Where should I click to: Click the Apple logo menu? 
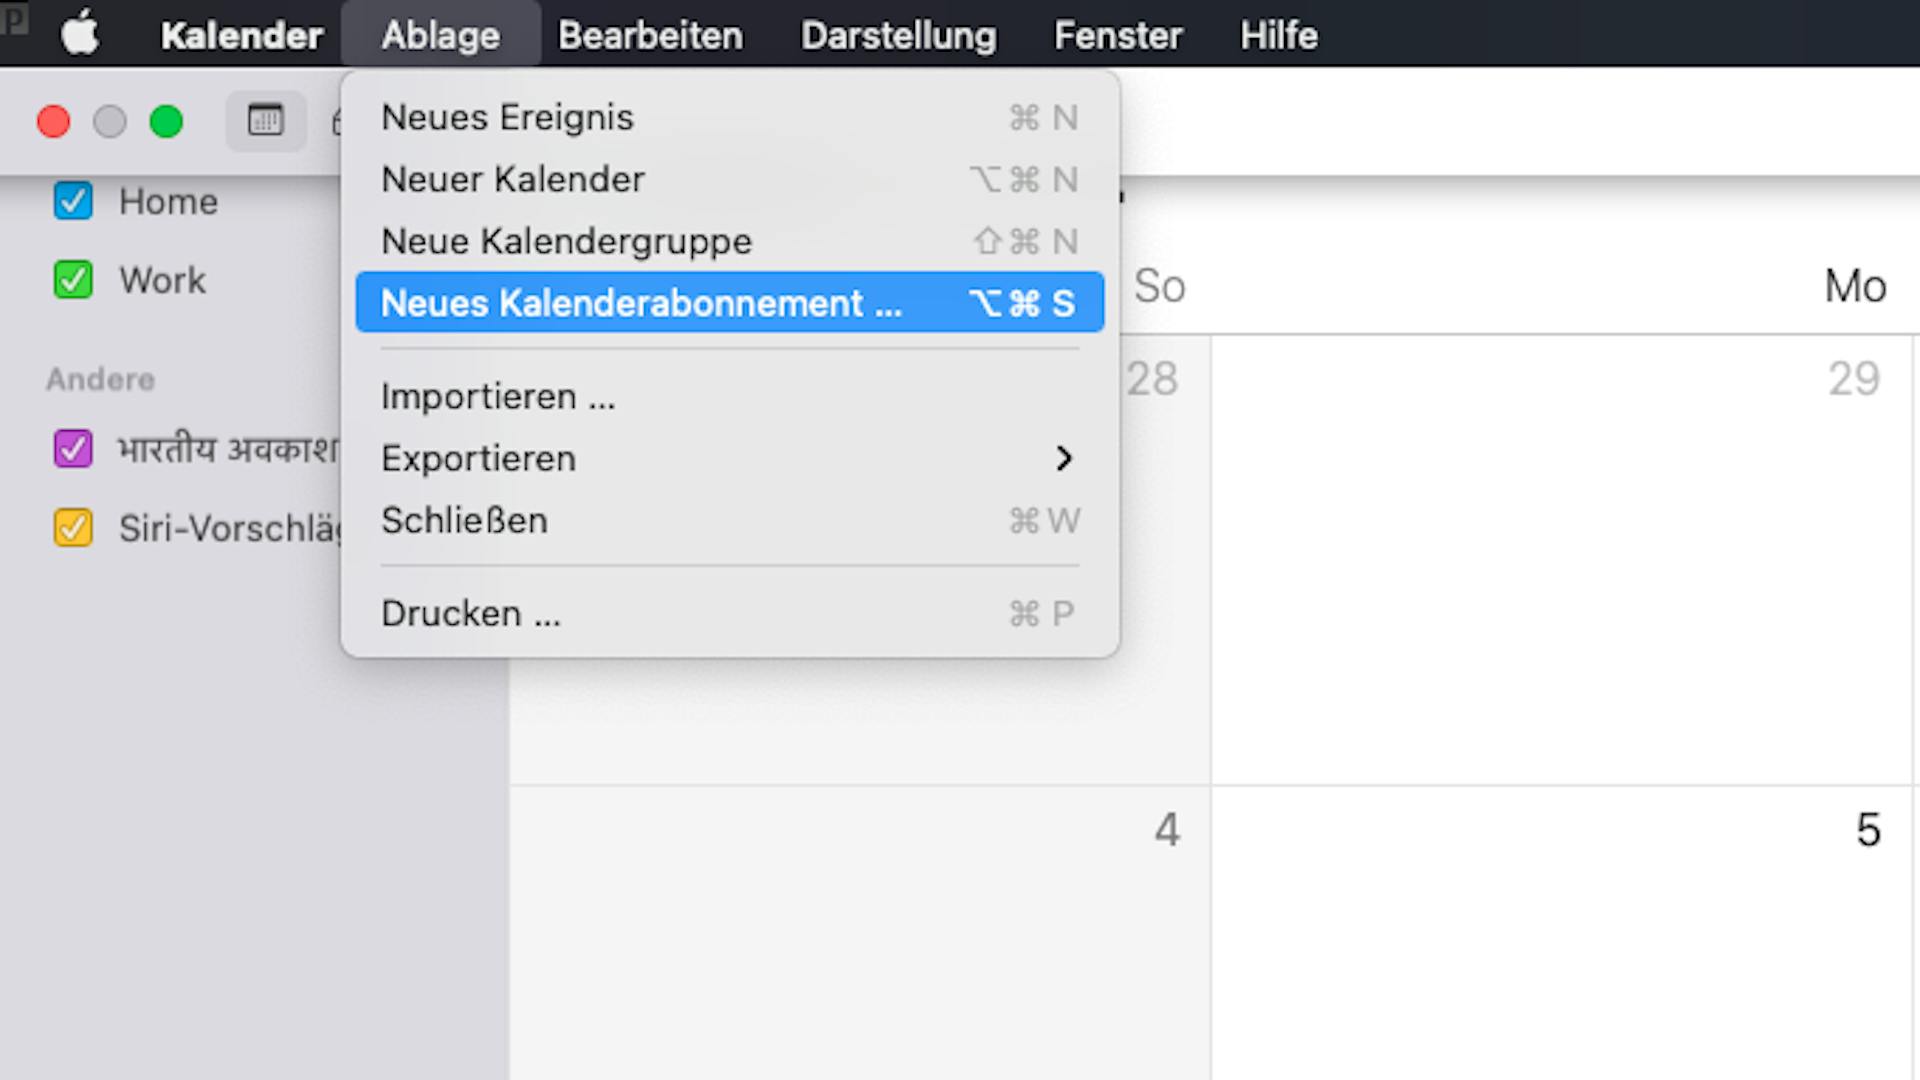coord(80,34)
